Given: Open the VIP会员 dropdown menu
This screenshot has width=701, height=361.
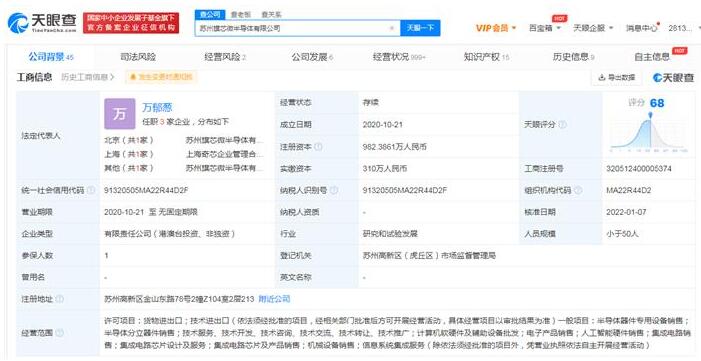Looking at the screenshot, I should point(496,28).
